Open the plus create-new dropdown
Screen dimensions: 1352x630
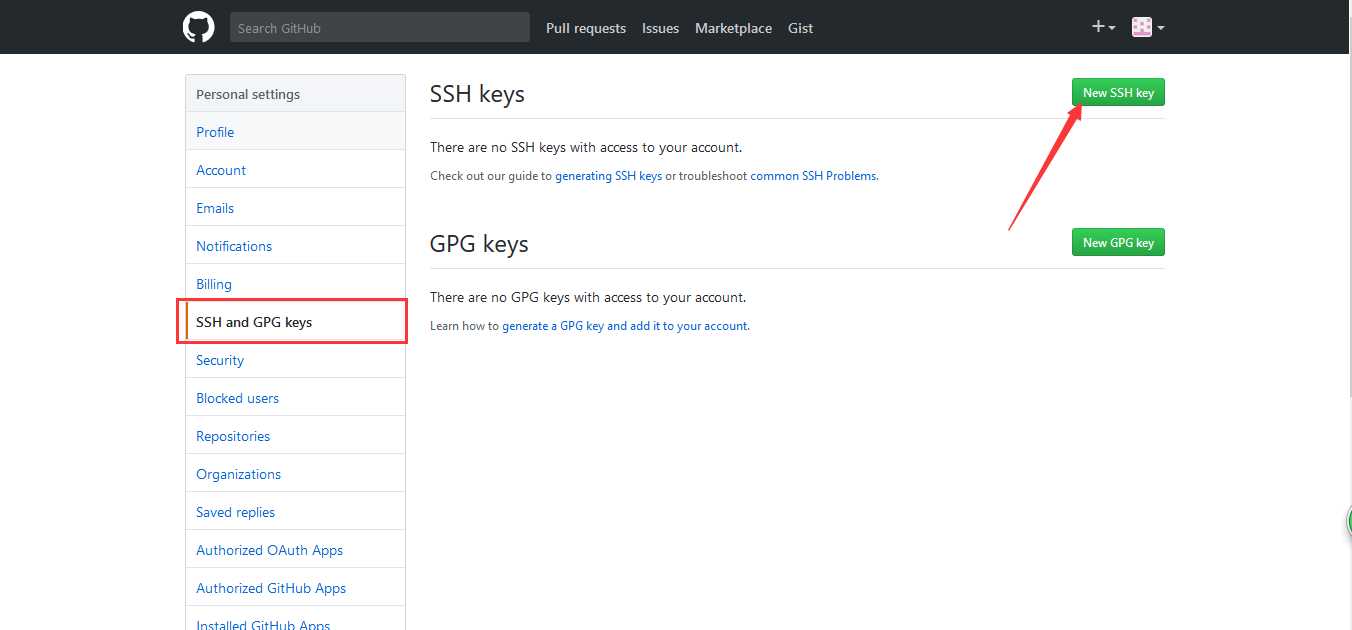tap(1103, 27)
